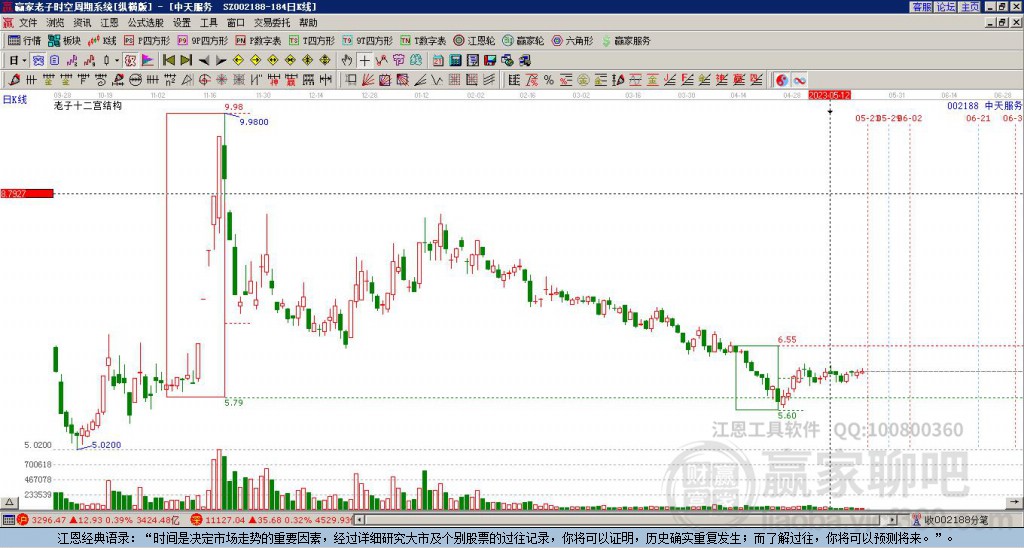Click the floppy disk save icon
Image resolution: width=1024 pixels, height=548 pixels.
[490, 61]
